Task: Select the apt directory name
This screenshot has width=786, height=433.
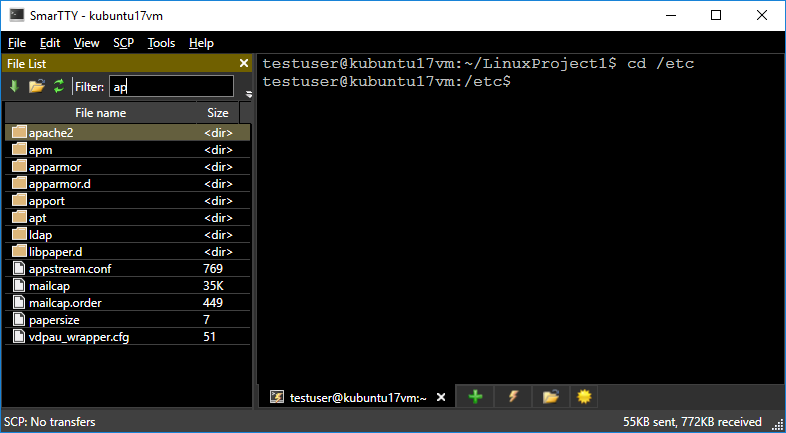Action: 38,218
